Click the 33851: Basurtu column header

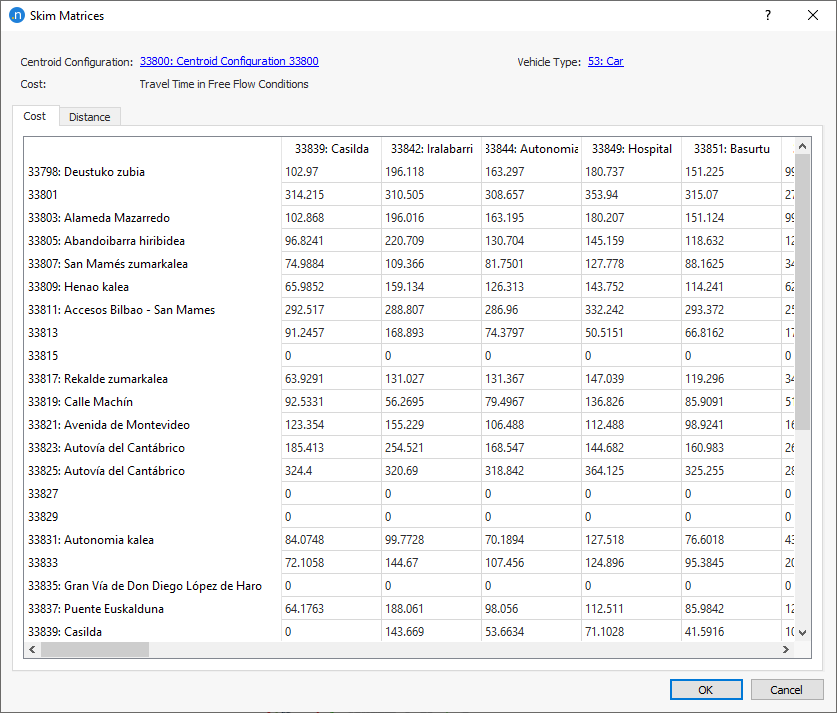click(x=731, y=149)
